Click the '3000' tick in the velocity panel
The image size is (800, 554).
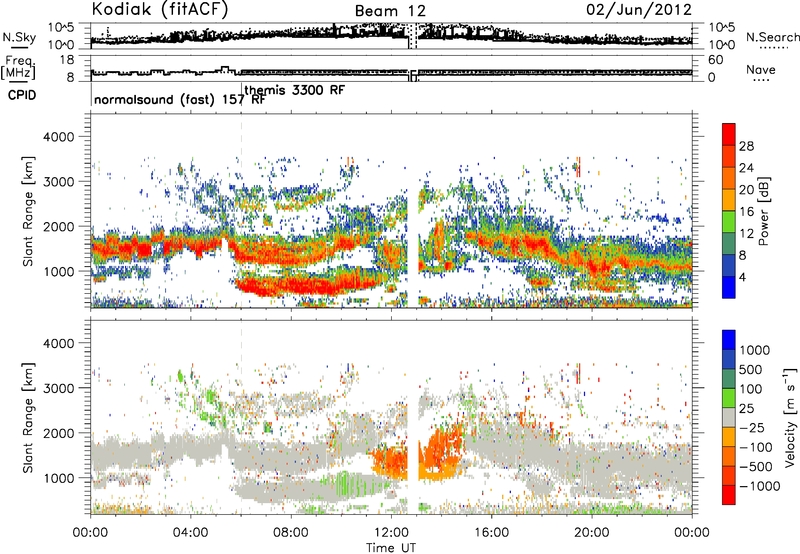(x=59, y=388)
